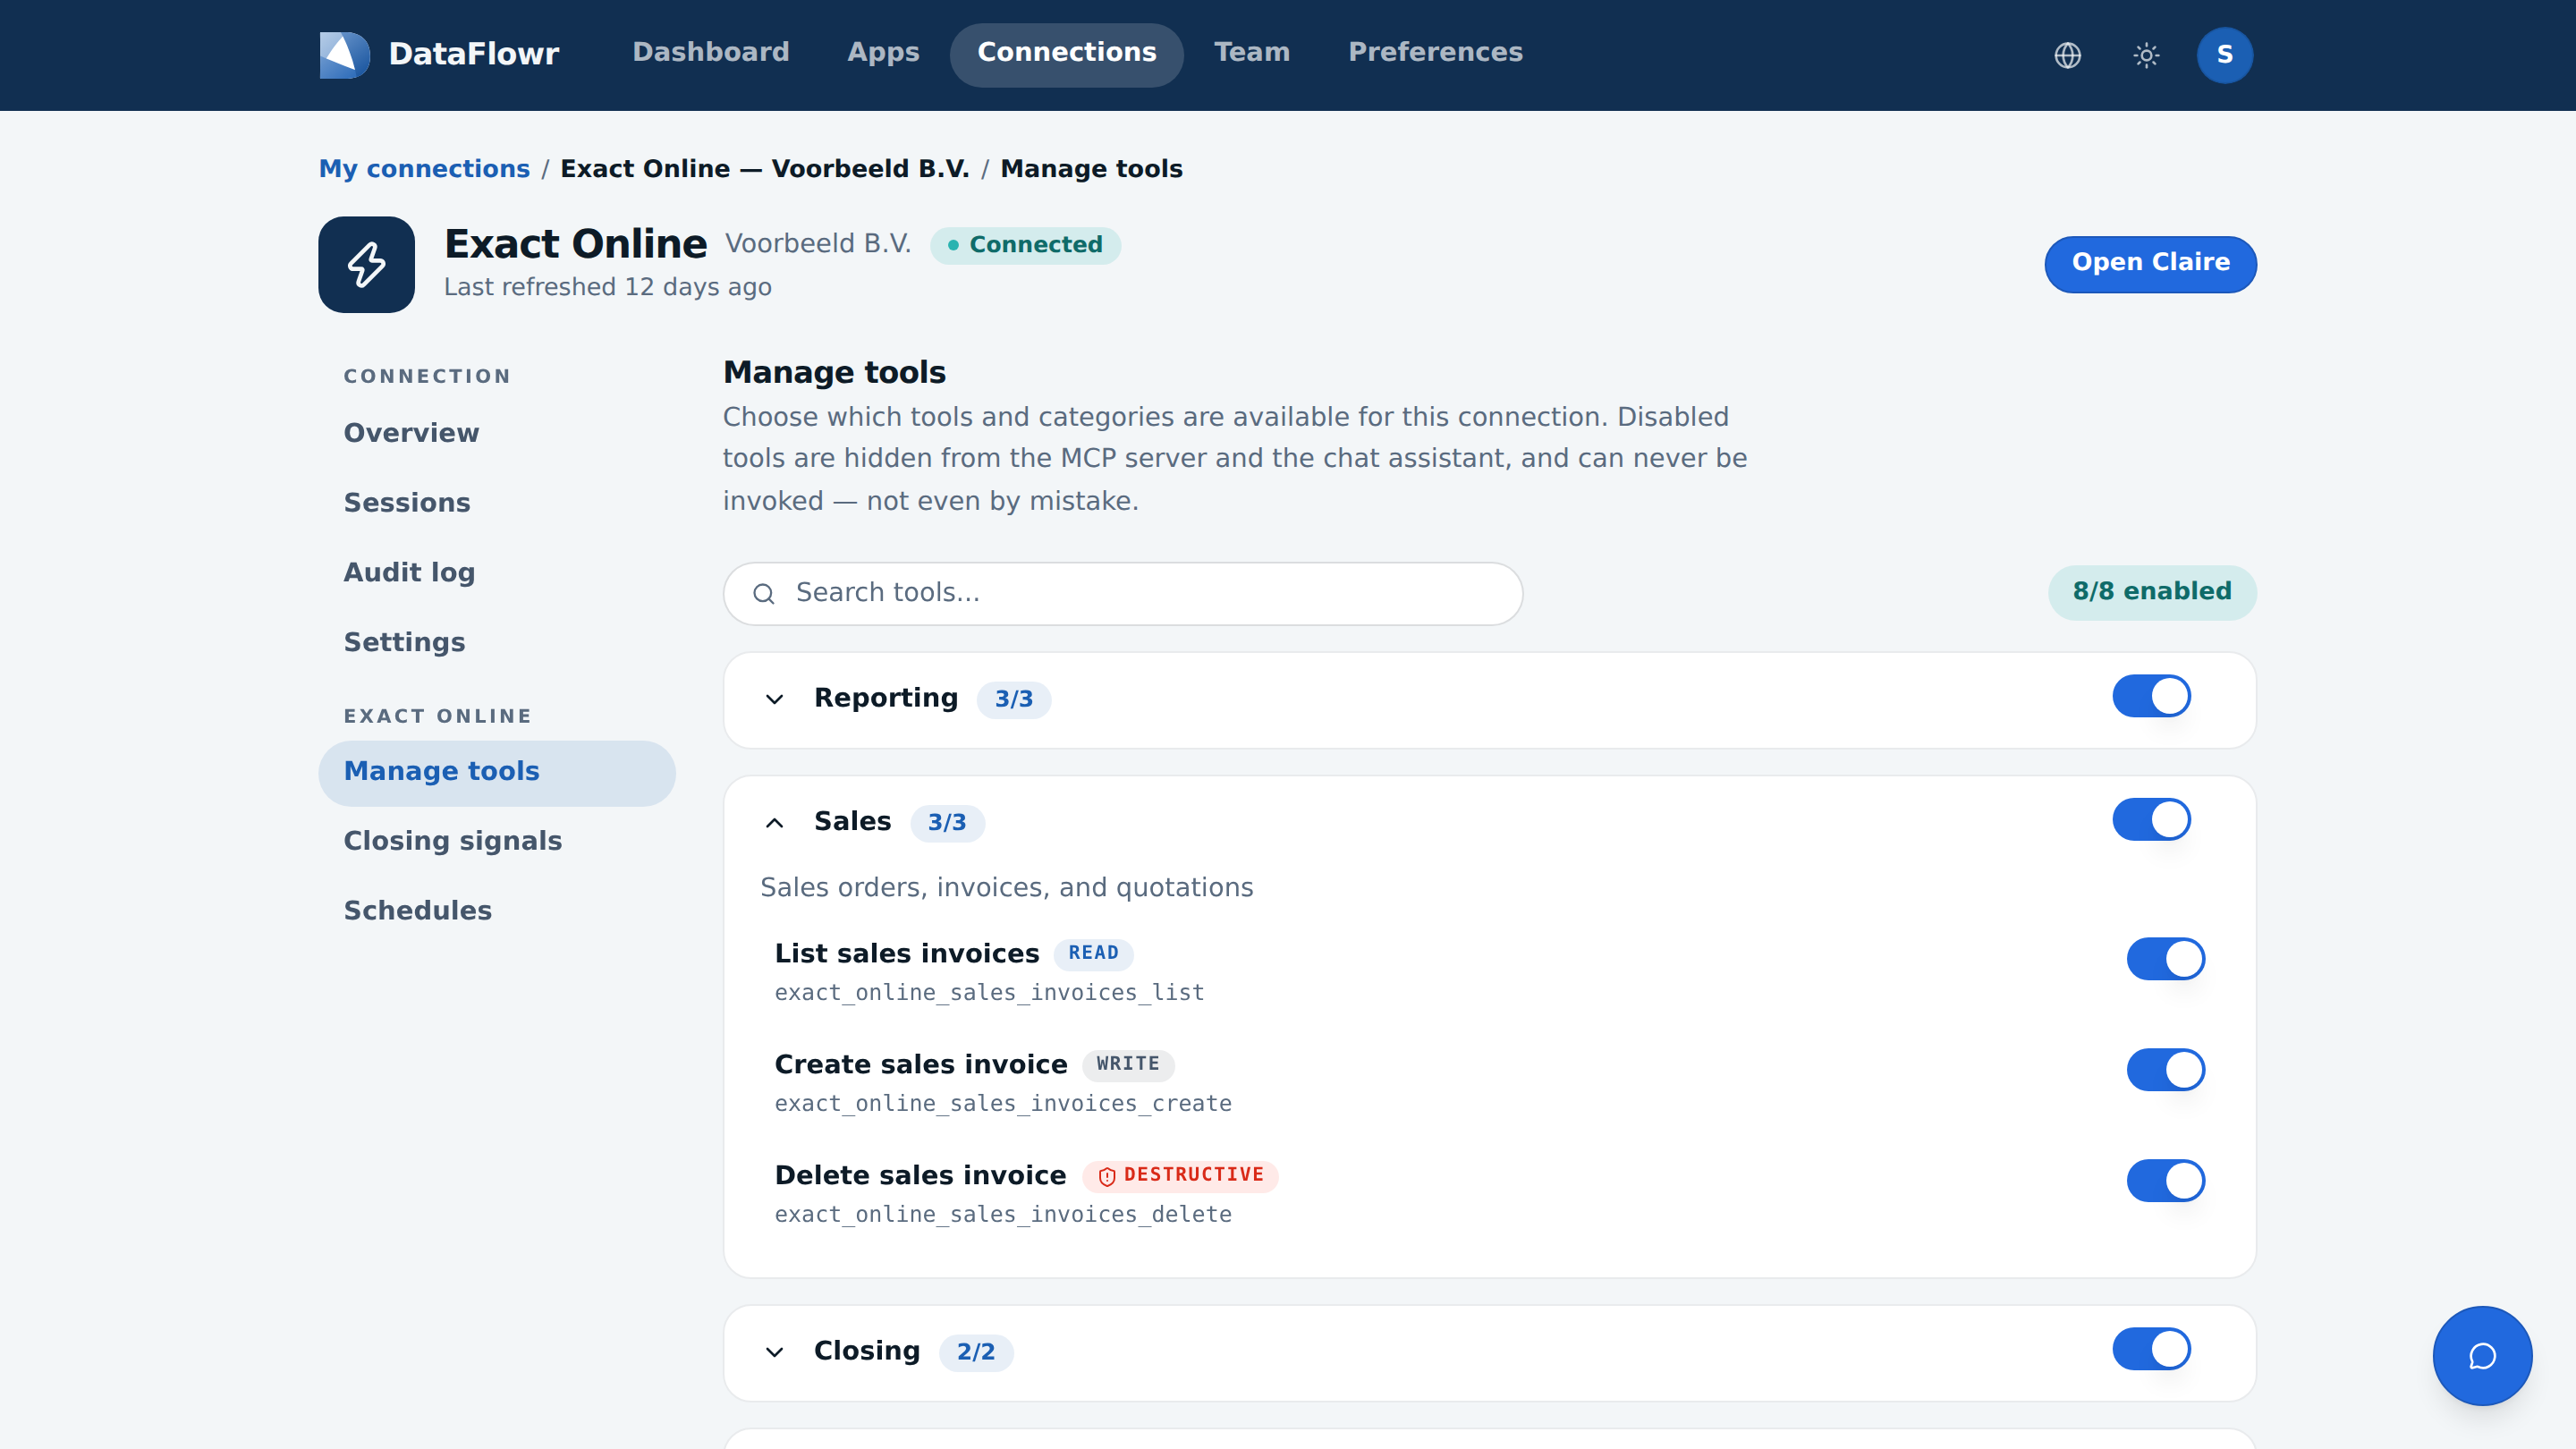Open the Audit log sidebar item

(497, 573)
